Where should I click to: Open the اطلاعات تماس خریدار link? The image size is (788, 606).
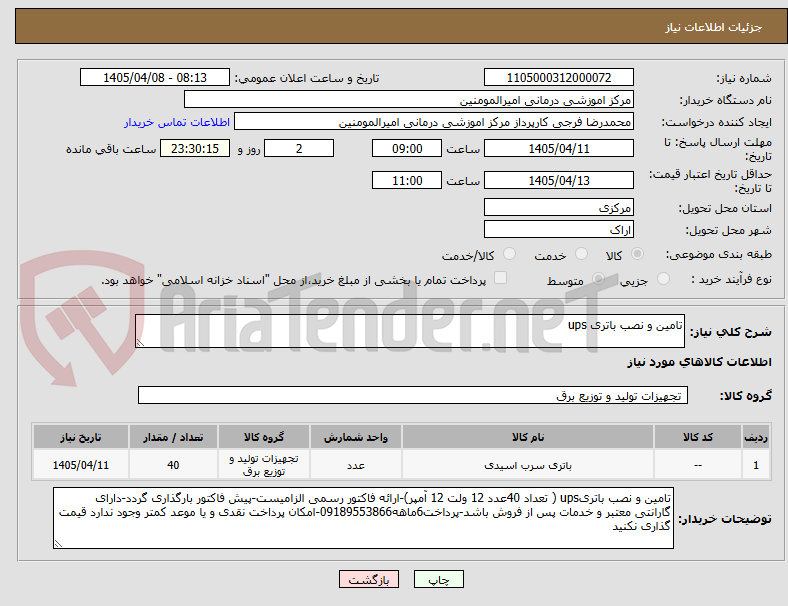click(x=177, y=122)
